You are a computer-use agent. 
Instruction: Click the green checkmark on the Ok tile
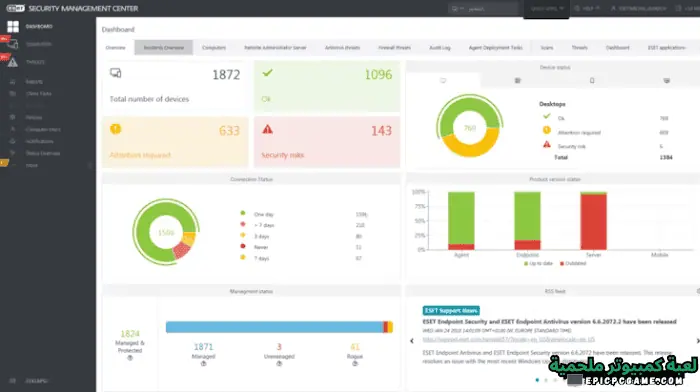click(x=267, y=73)
